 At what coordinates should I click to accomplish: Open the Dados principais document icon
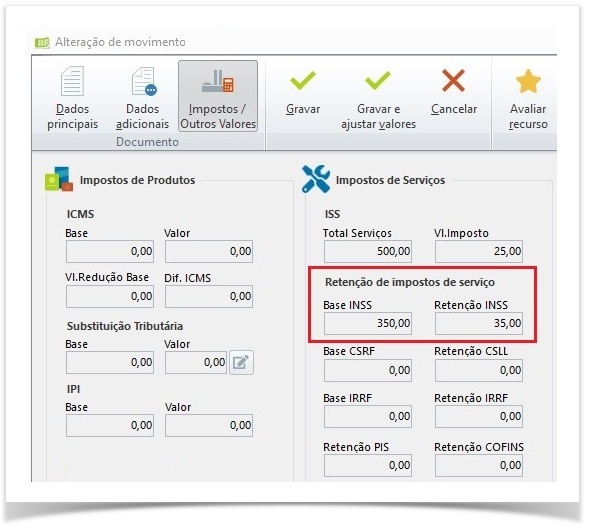pos(72,81)
